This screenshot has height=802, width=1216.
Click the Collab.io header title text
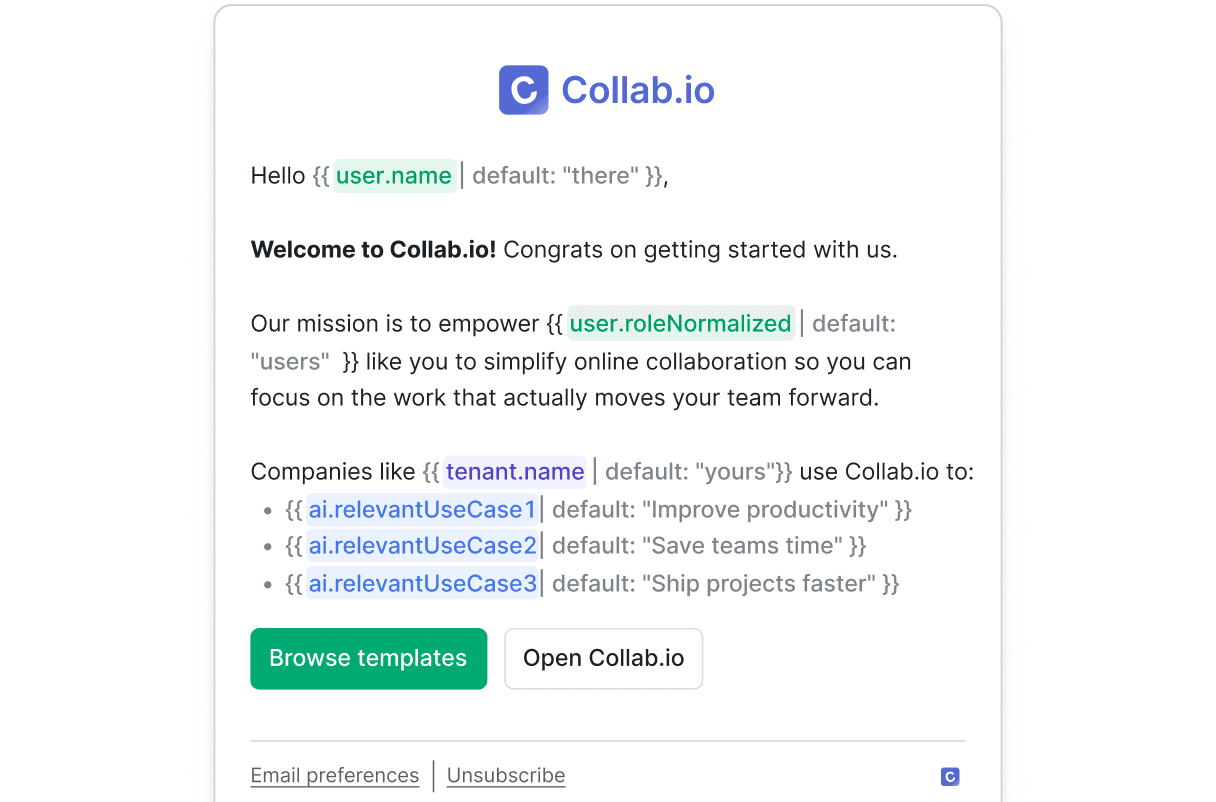(638, 90)
